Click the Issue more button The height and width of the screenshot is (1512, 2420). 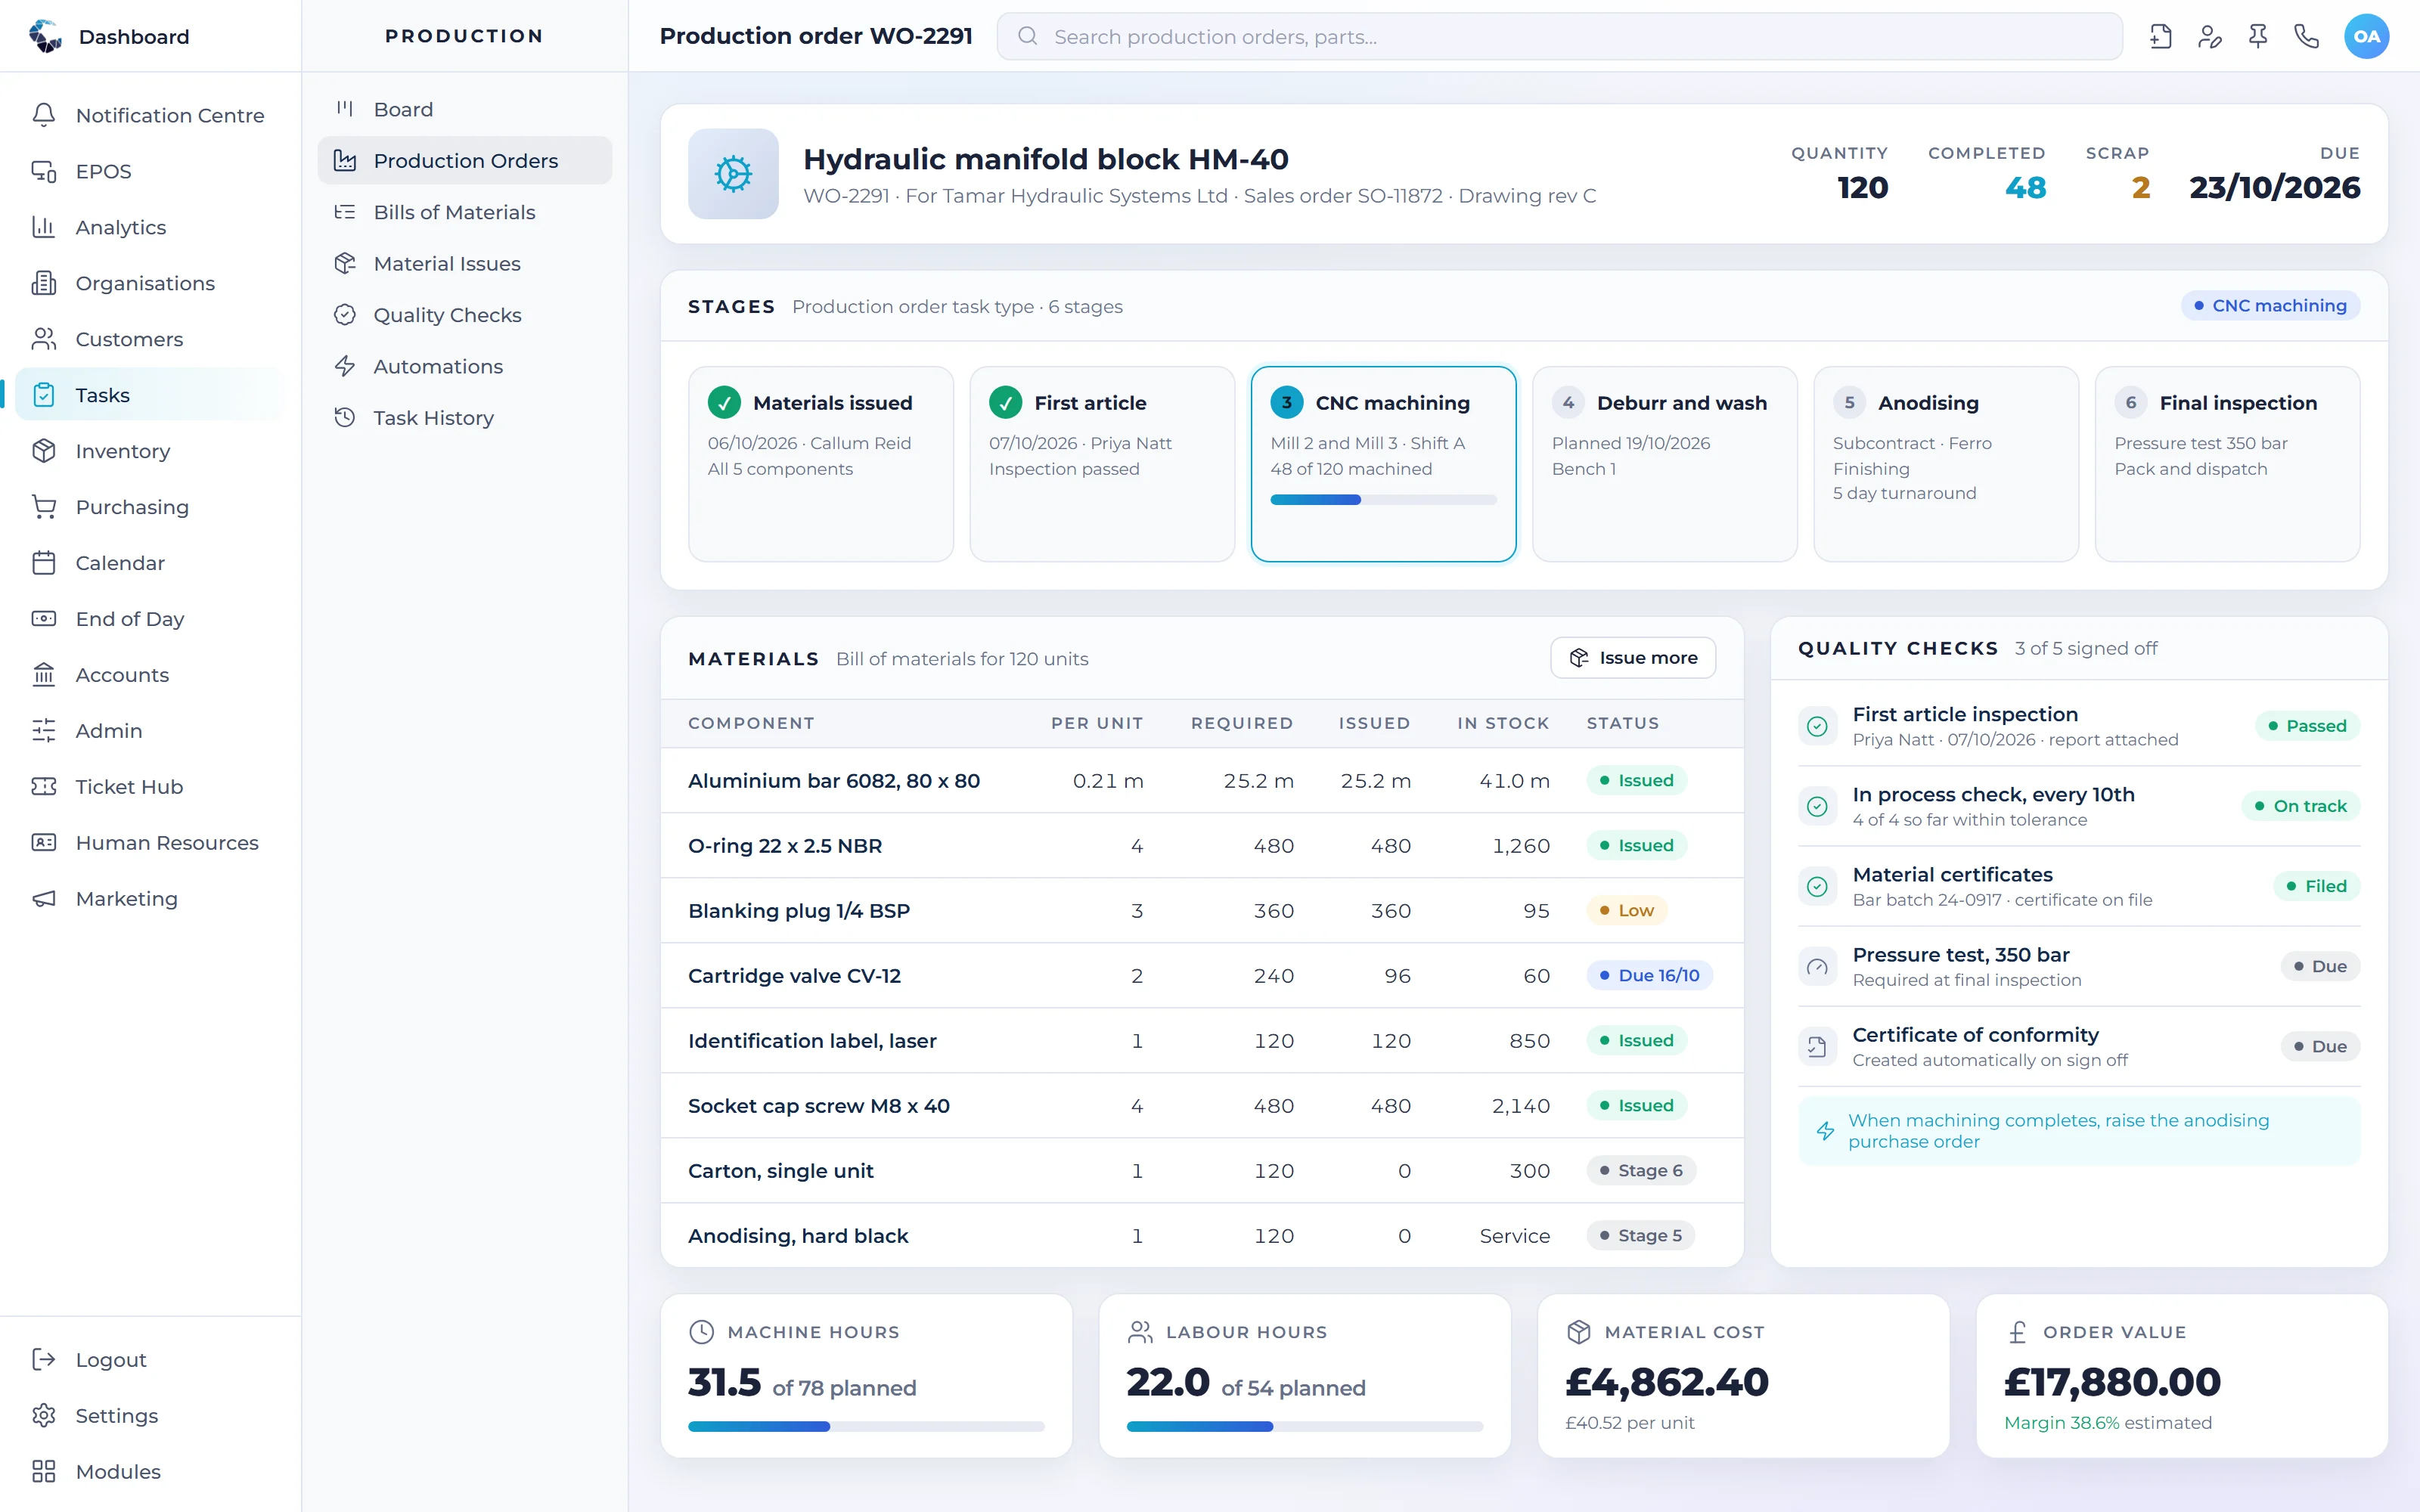[1633, 658]
